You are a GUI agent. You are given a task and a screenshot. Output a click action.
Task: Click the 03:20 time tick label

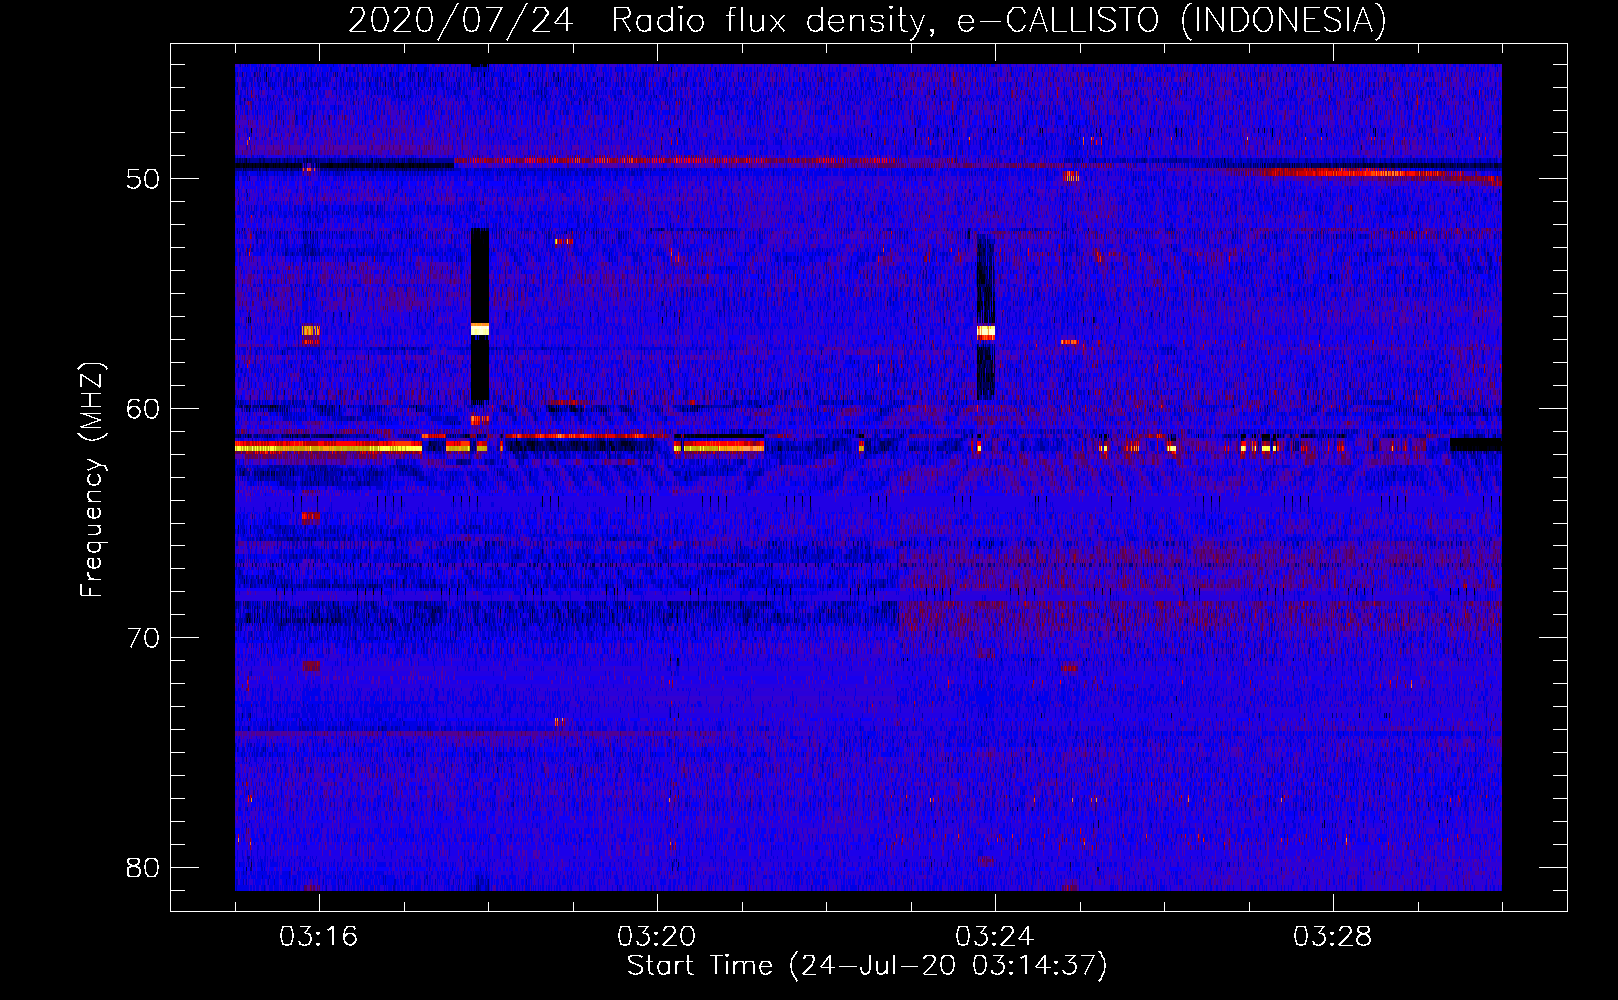click(x=657, y=937)
